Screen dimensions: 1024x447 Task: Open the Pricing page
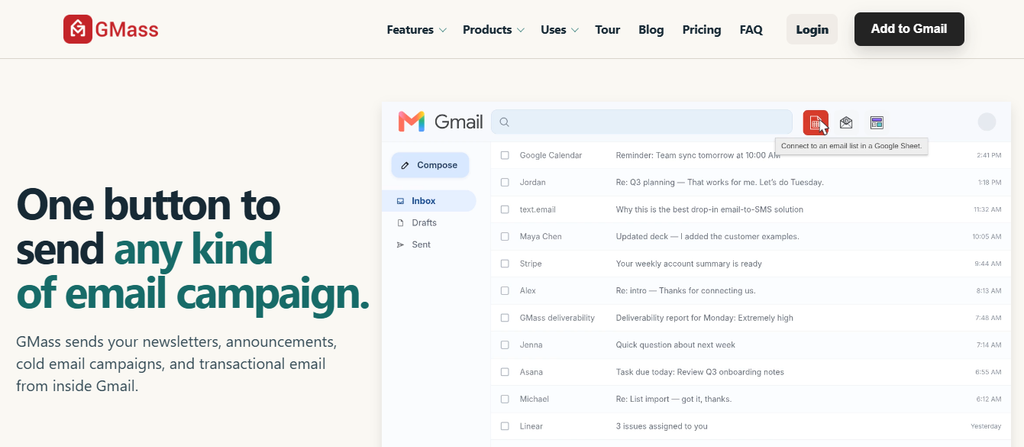pyautogui.click(x=701, y=29)
